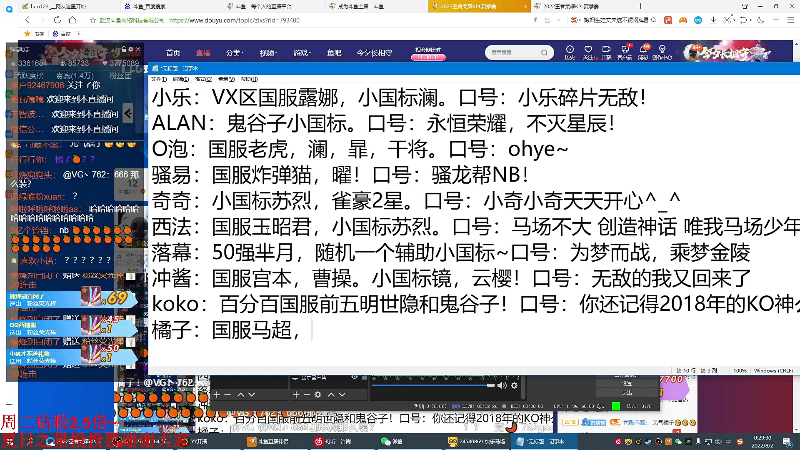The width and height of the screenshot is (800, 450).
Task: Adjust the OBS mixer volume slider
Action: (433, 386)
